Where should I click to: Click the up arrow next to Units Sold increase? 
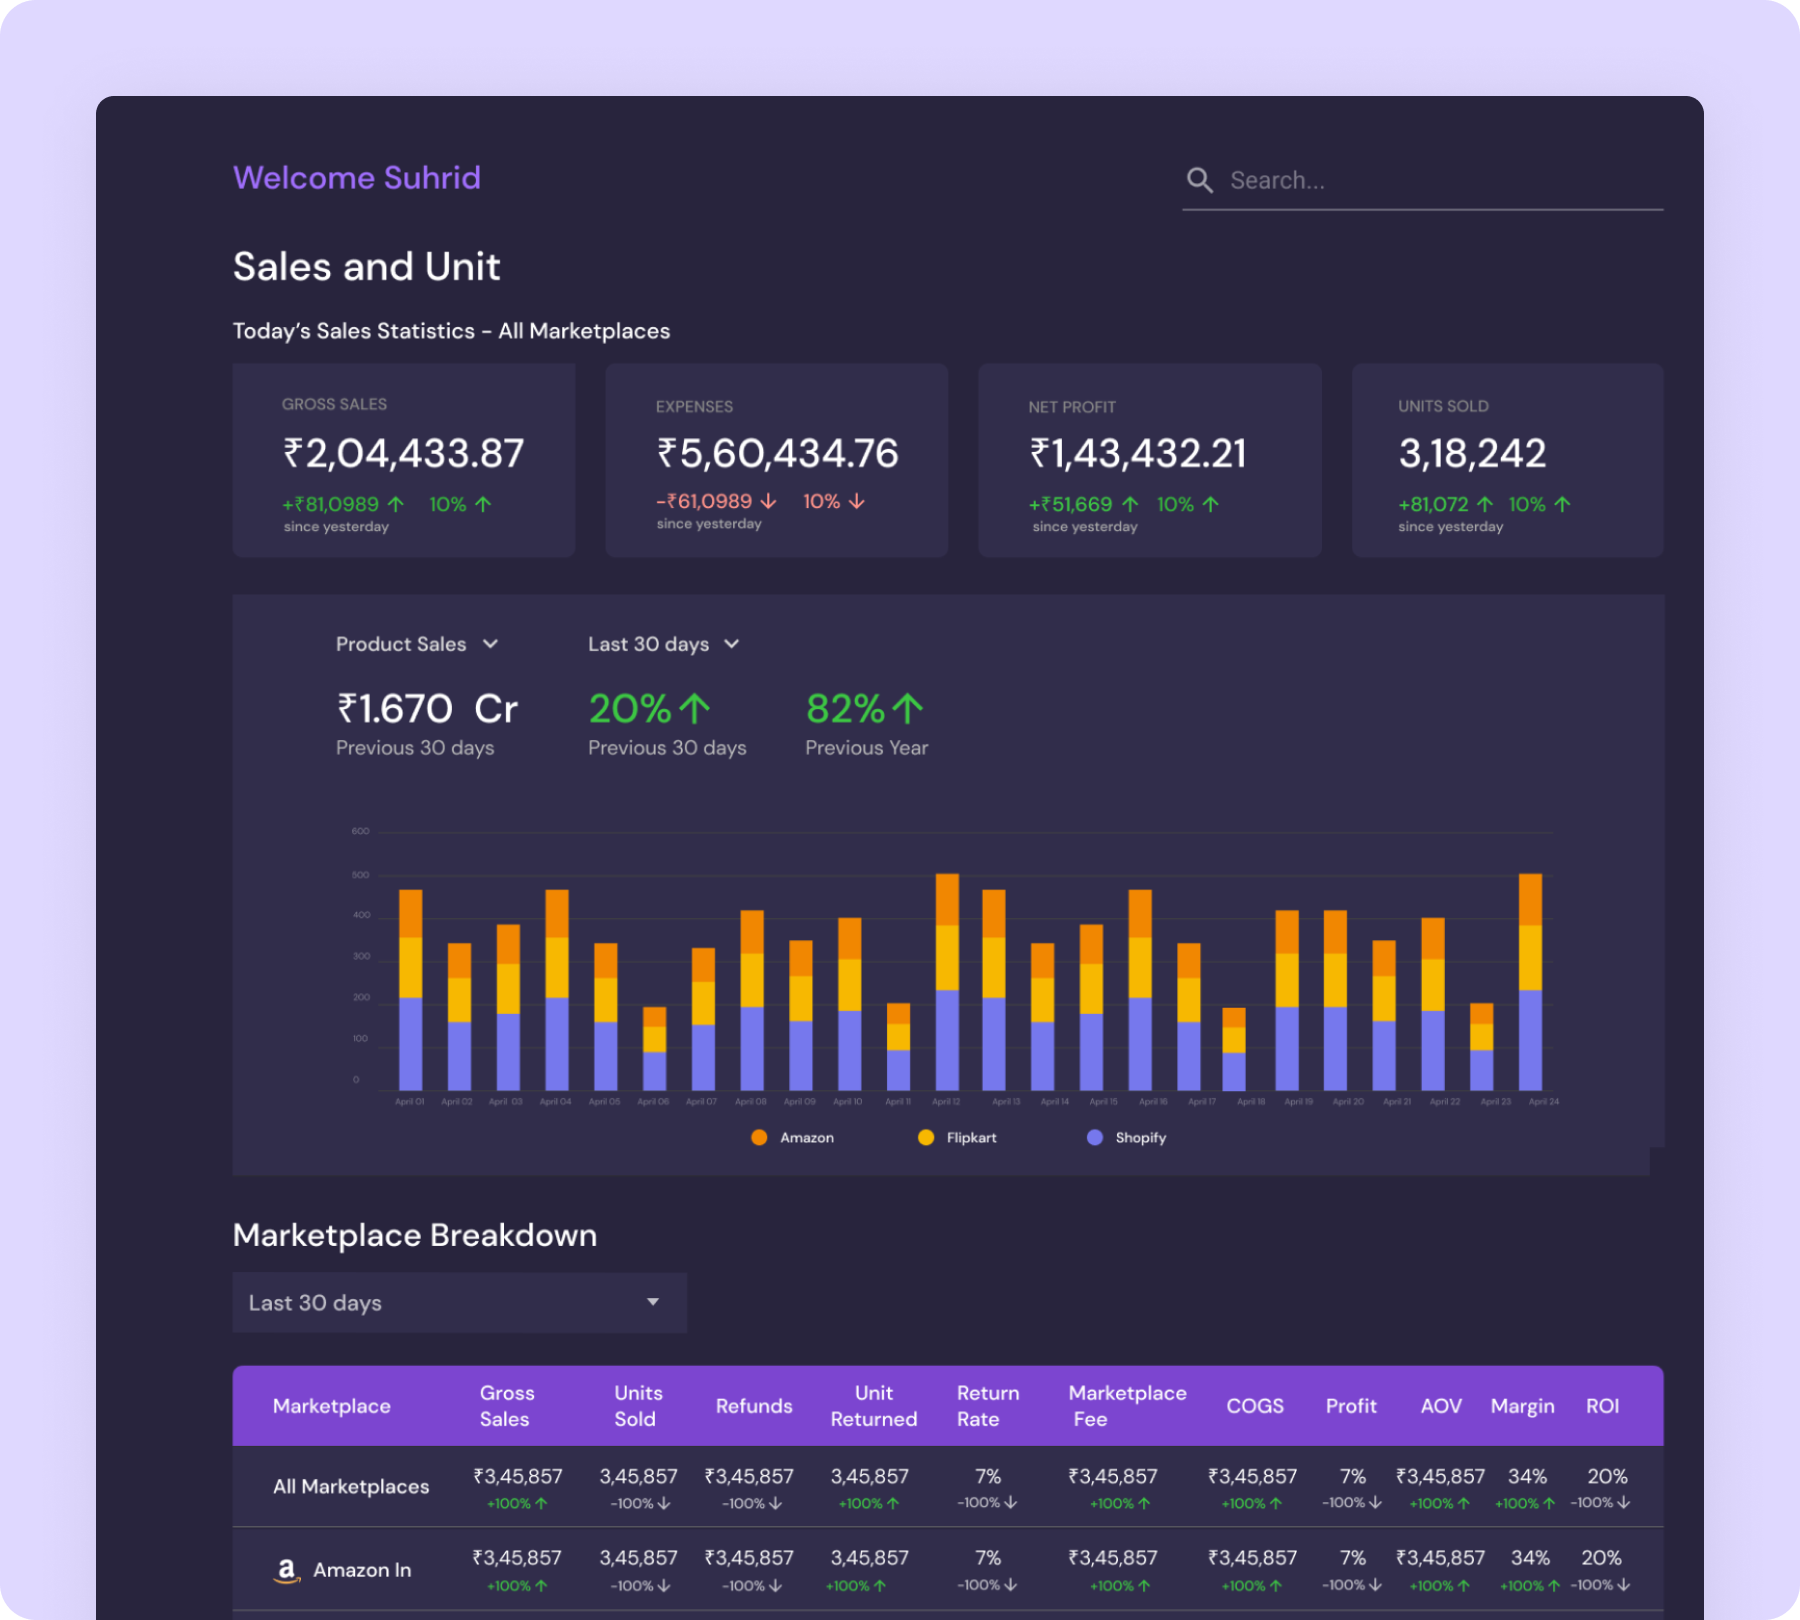coord(1487,504)
